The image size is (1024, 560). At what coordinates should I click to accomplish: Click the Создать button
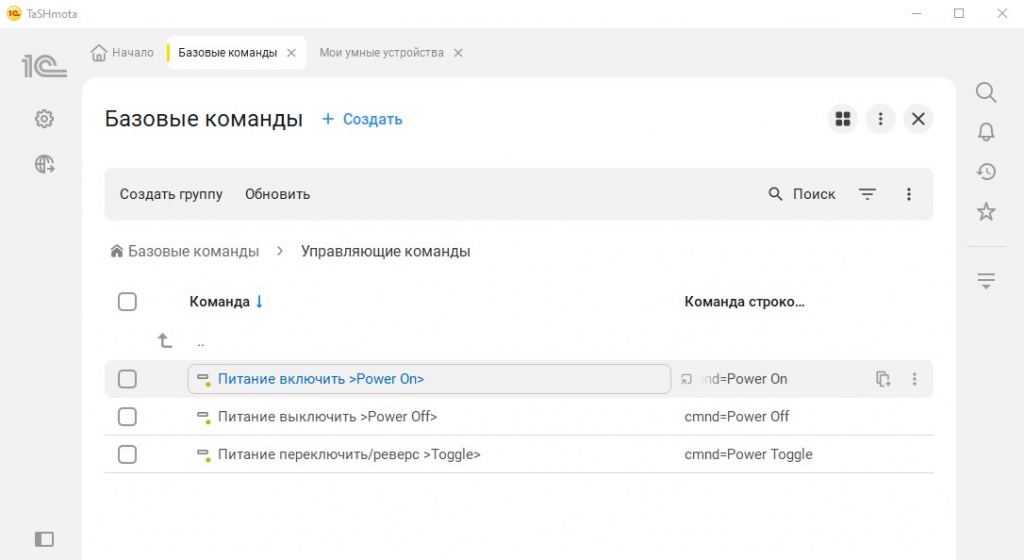362,119
